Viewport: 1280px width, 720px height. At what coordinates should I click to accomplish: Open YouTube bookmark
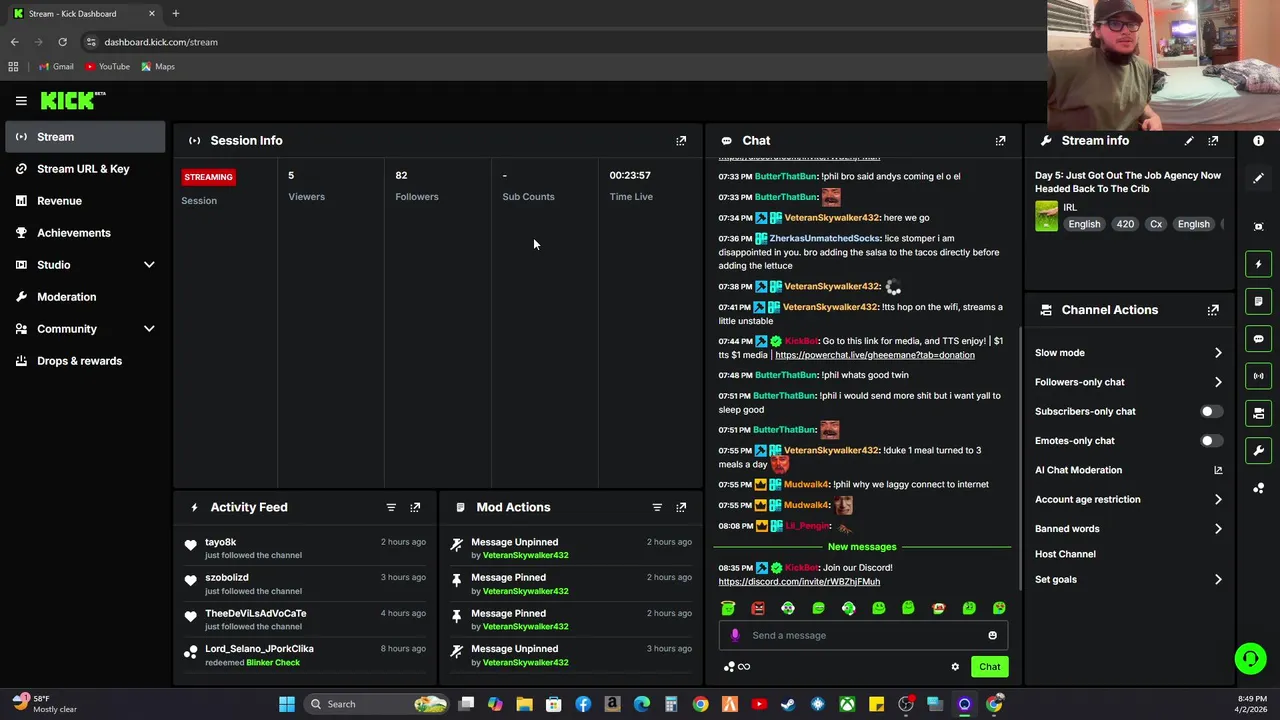pyautogui.click(x=107, y=67)
